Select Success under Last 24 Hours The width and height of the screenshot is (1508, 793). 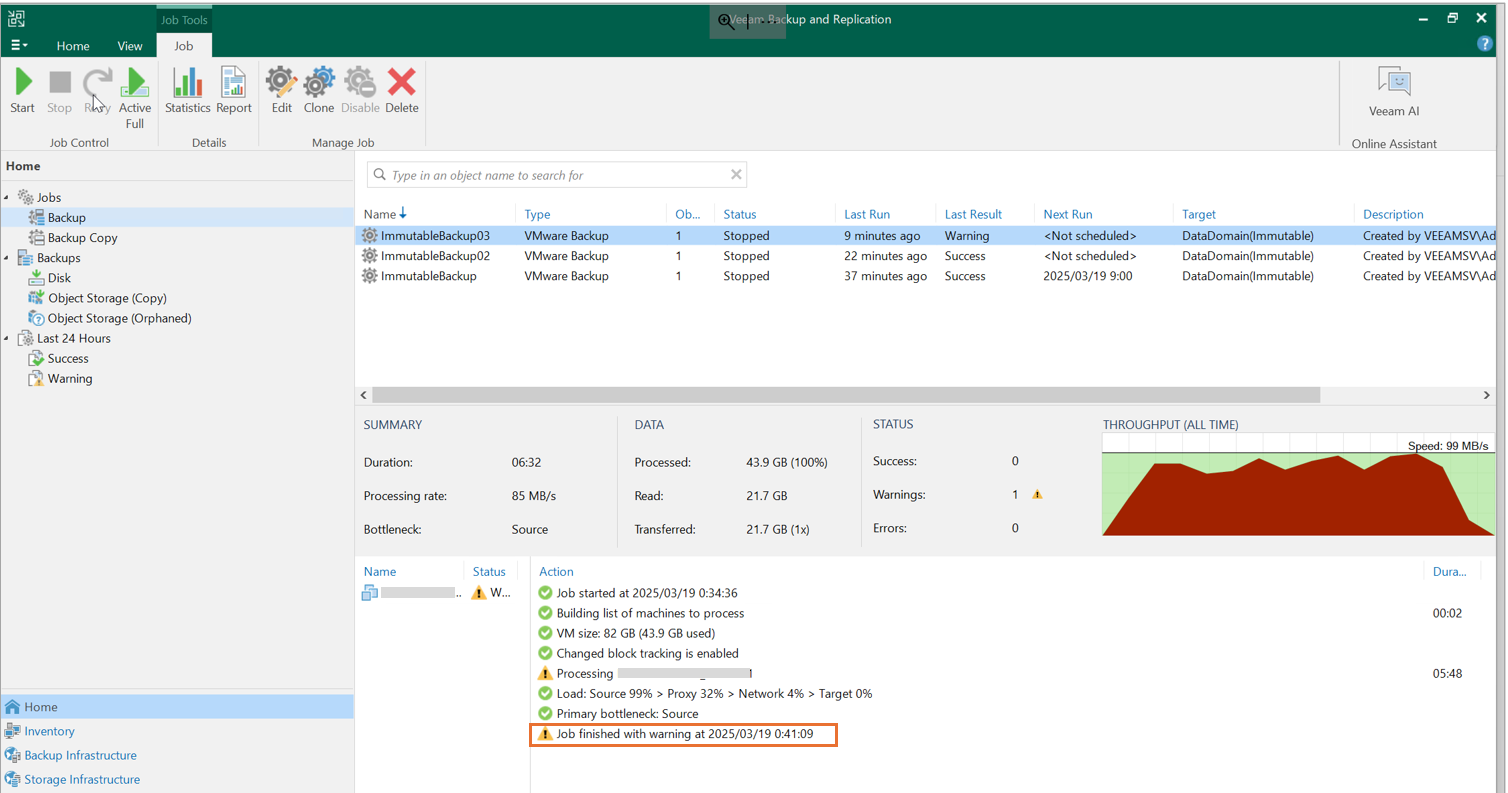[x=59, y=358]
